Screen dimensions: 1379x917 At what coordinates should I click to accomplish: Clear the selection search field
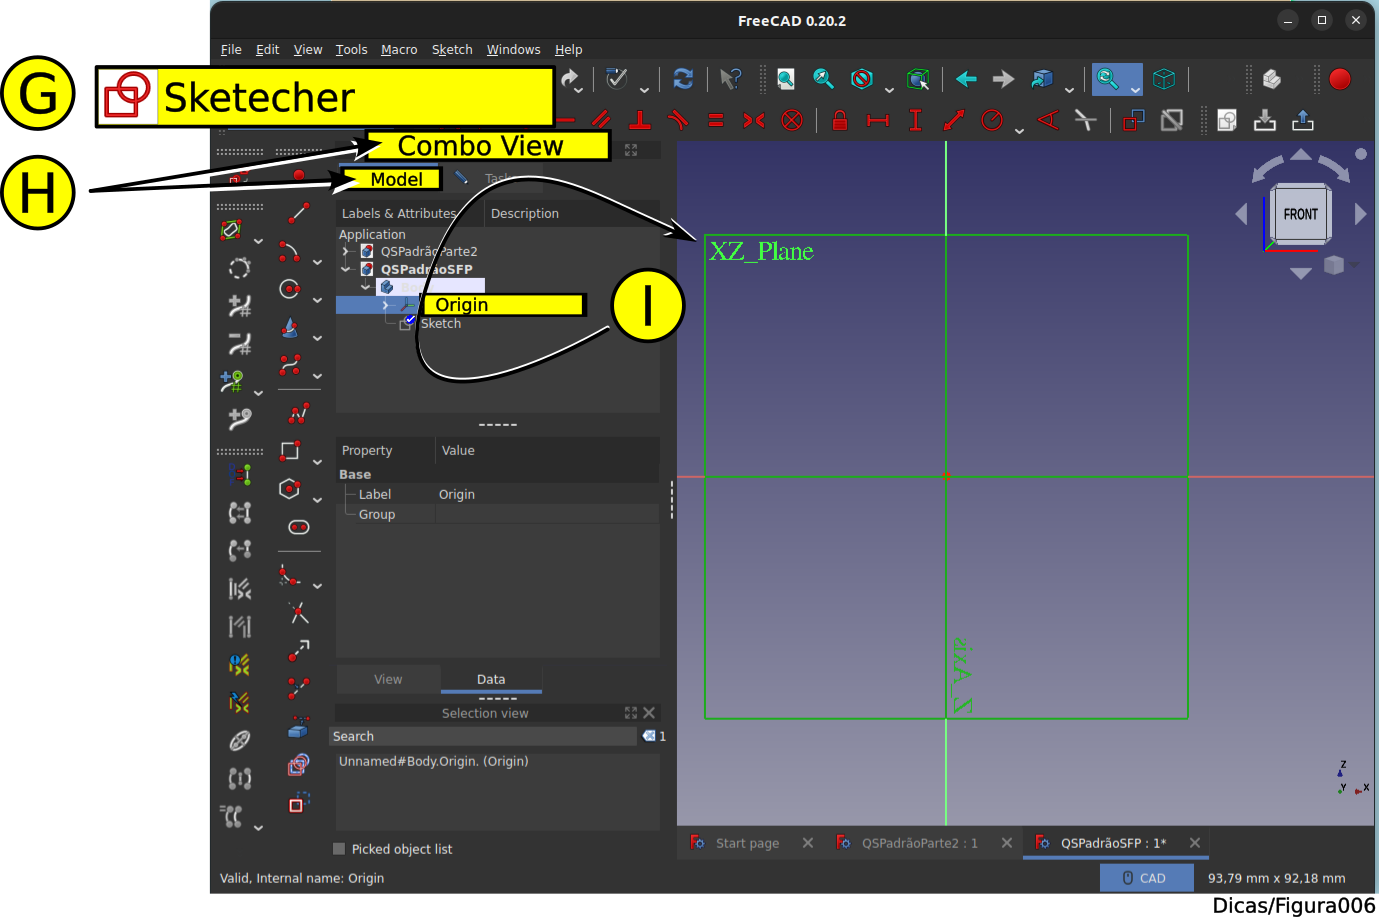click(x=649, y=736)
